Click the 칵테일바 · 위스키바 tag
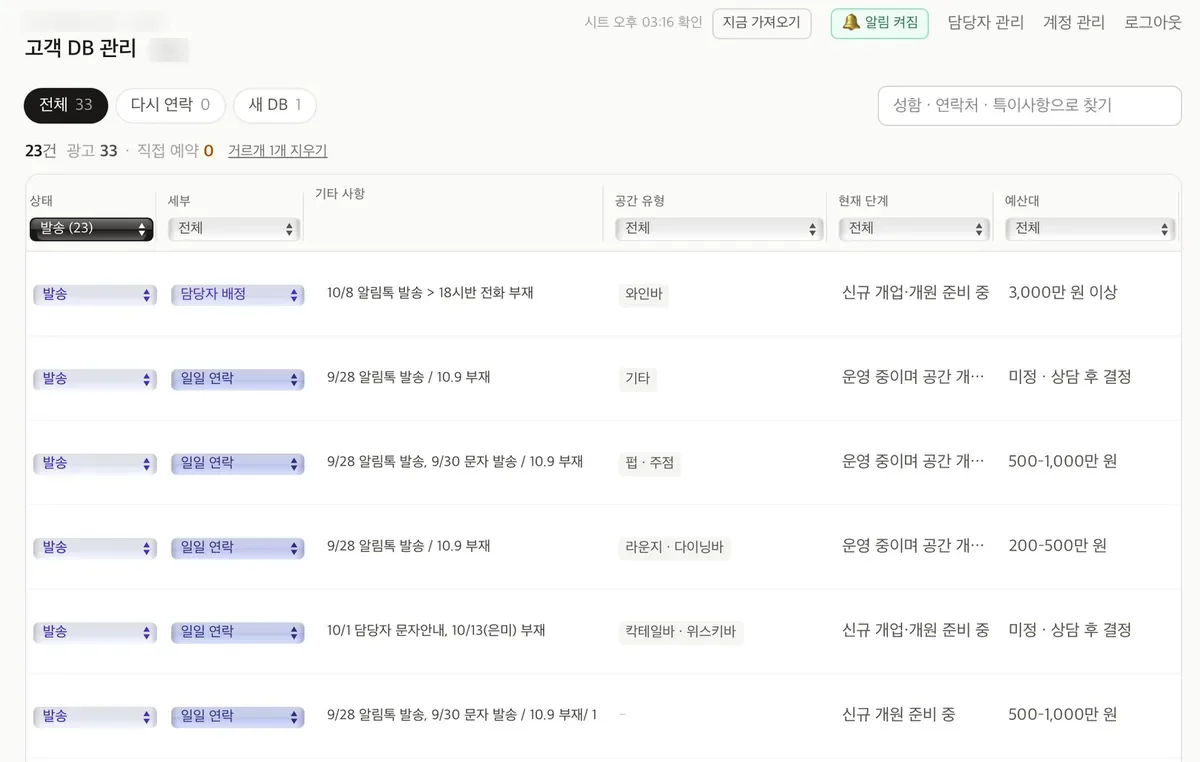This screenshot has width=1200, height=762. pos(680,632)
